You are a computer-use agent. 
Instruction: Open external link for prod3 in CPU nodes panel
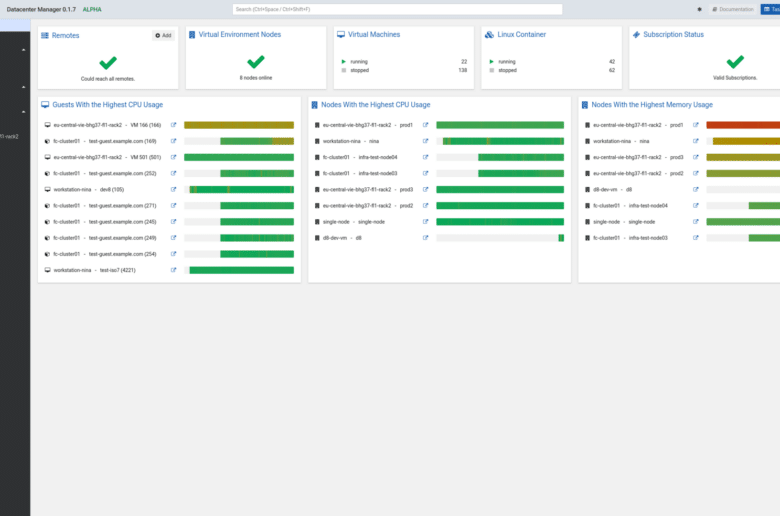pos(425,189)
